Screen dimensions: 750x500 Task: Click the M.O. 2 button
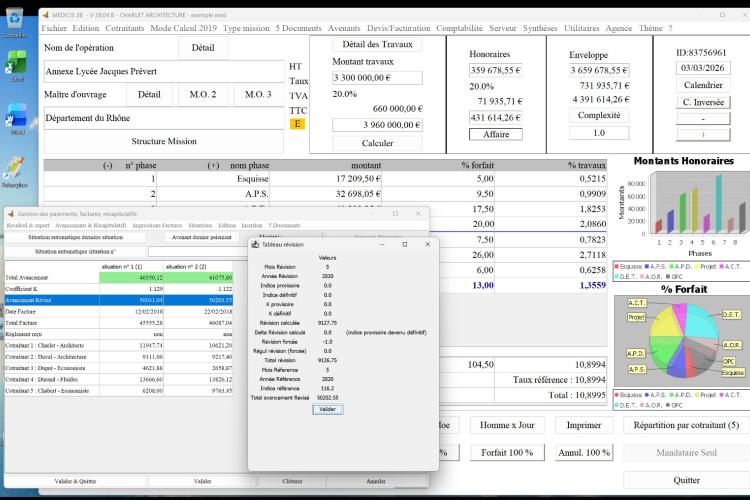tap(203, 95)
